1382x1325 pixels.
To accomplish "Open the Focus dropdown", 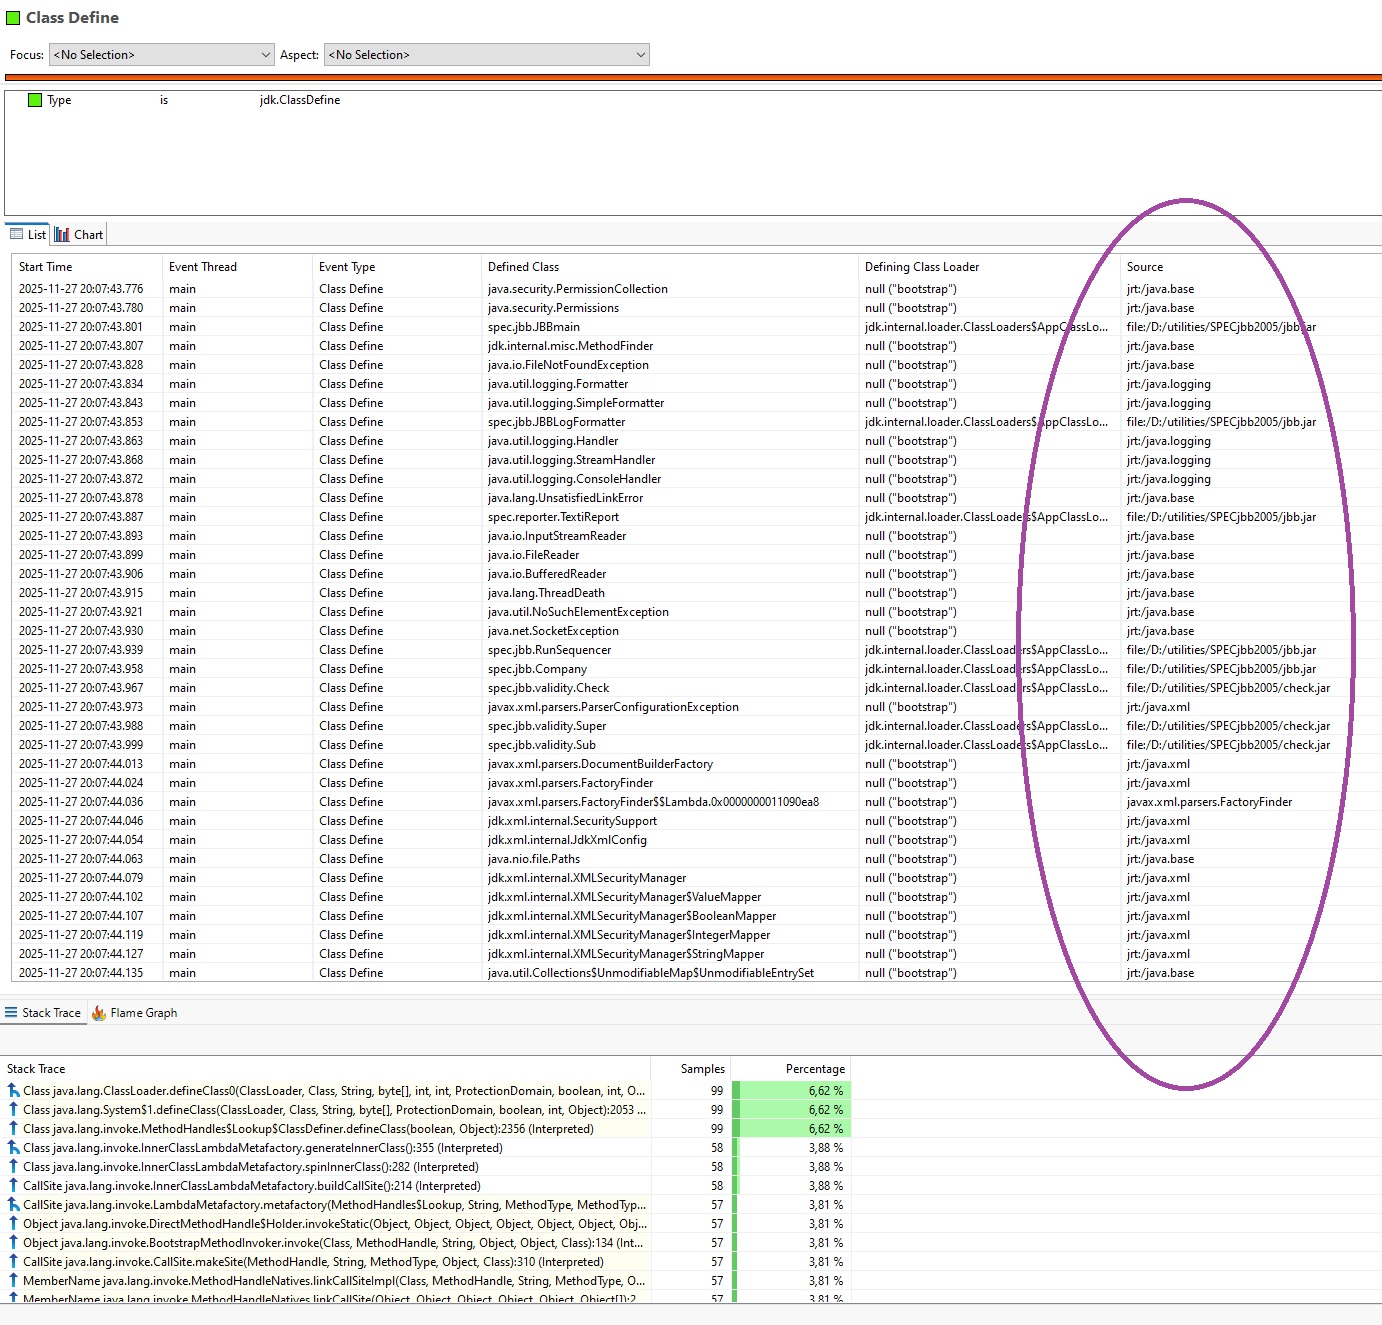I will [161, 55].
